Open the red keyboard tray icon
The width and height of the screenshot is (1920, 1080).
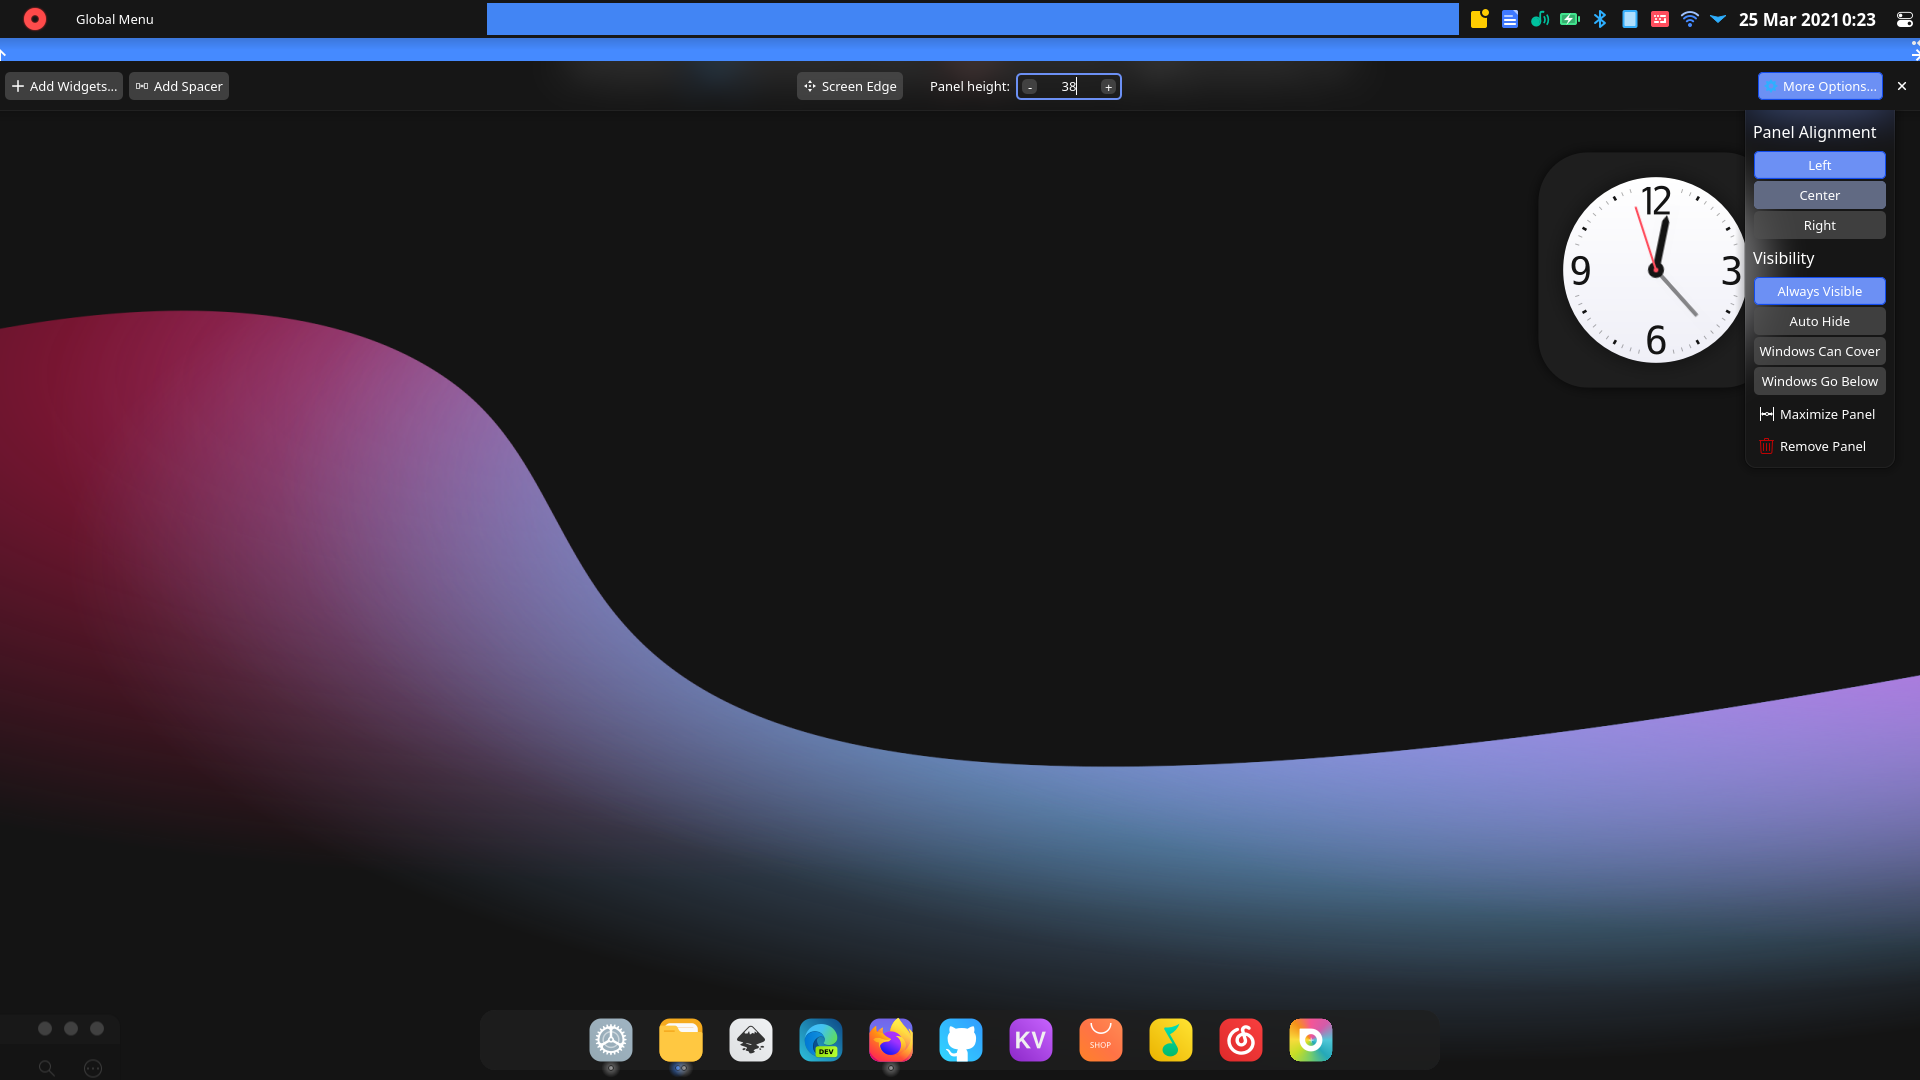coord(1660,19)
